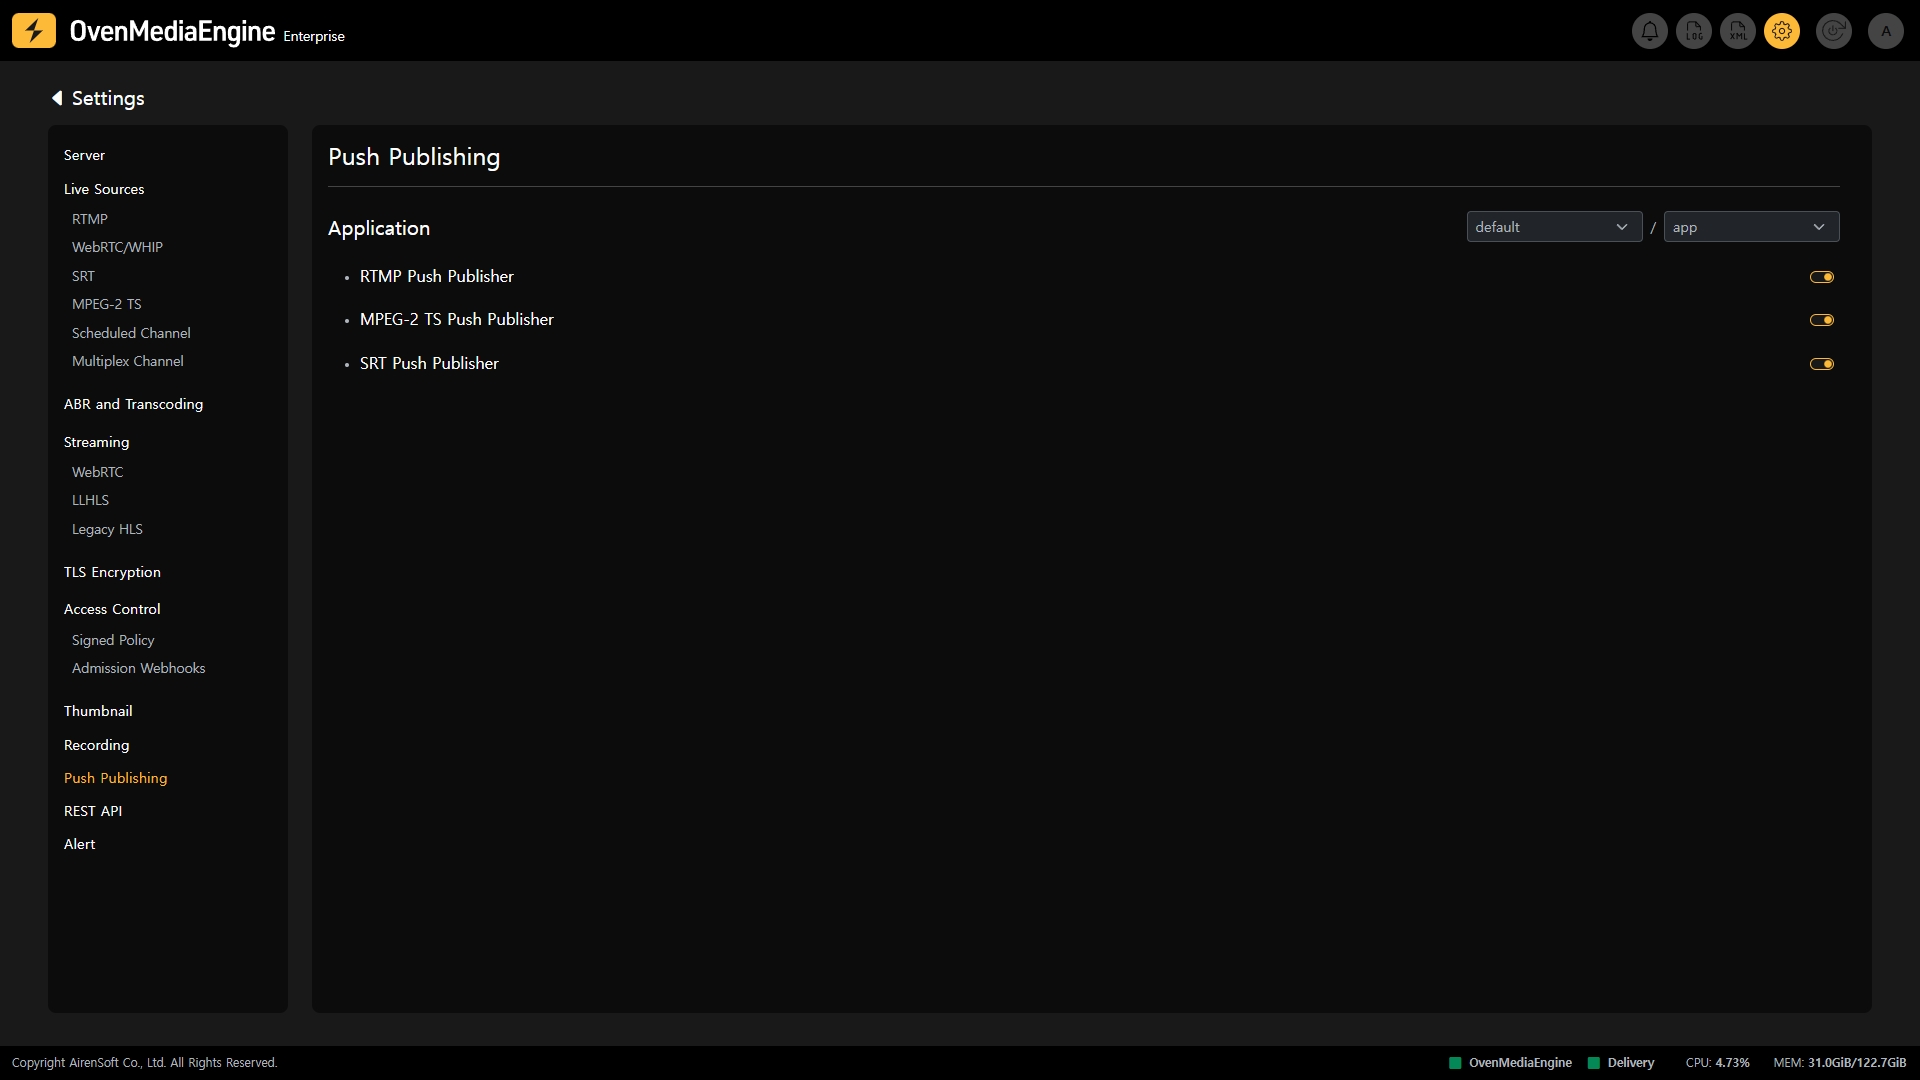
Task: Click the yellow settings gear icon
Action: point(1782,31)
